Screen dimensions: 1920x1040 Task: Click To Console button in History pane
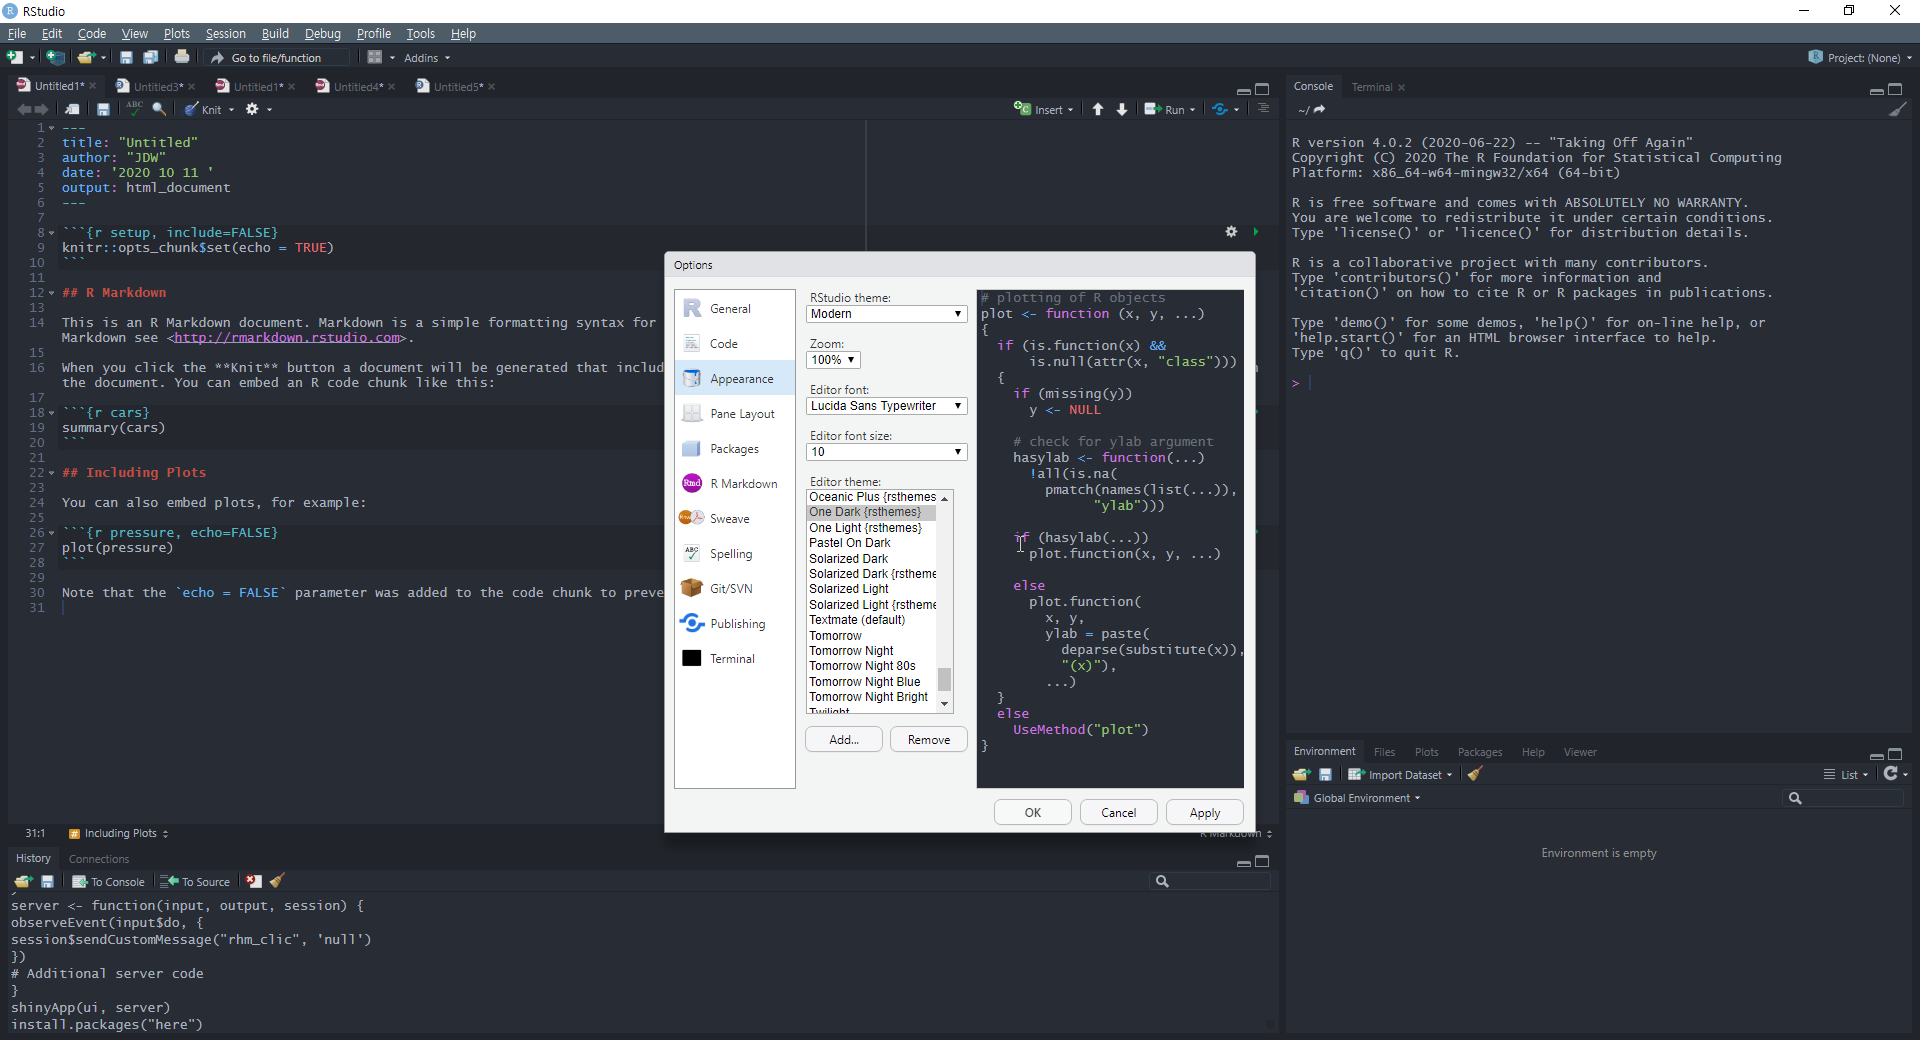(x=109, y=881)
